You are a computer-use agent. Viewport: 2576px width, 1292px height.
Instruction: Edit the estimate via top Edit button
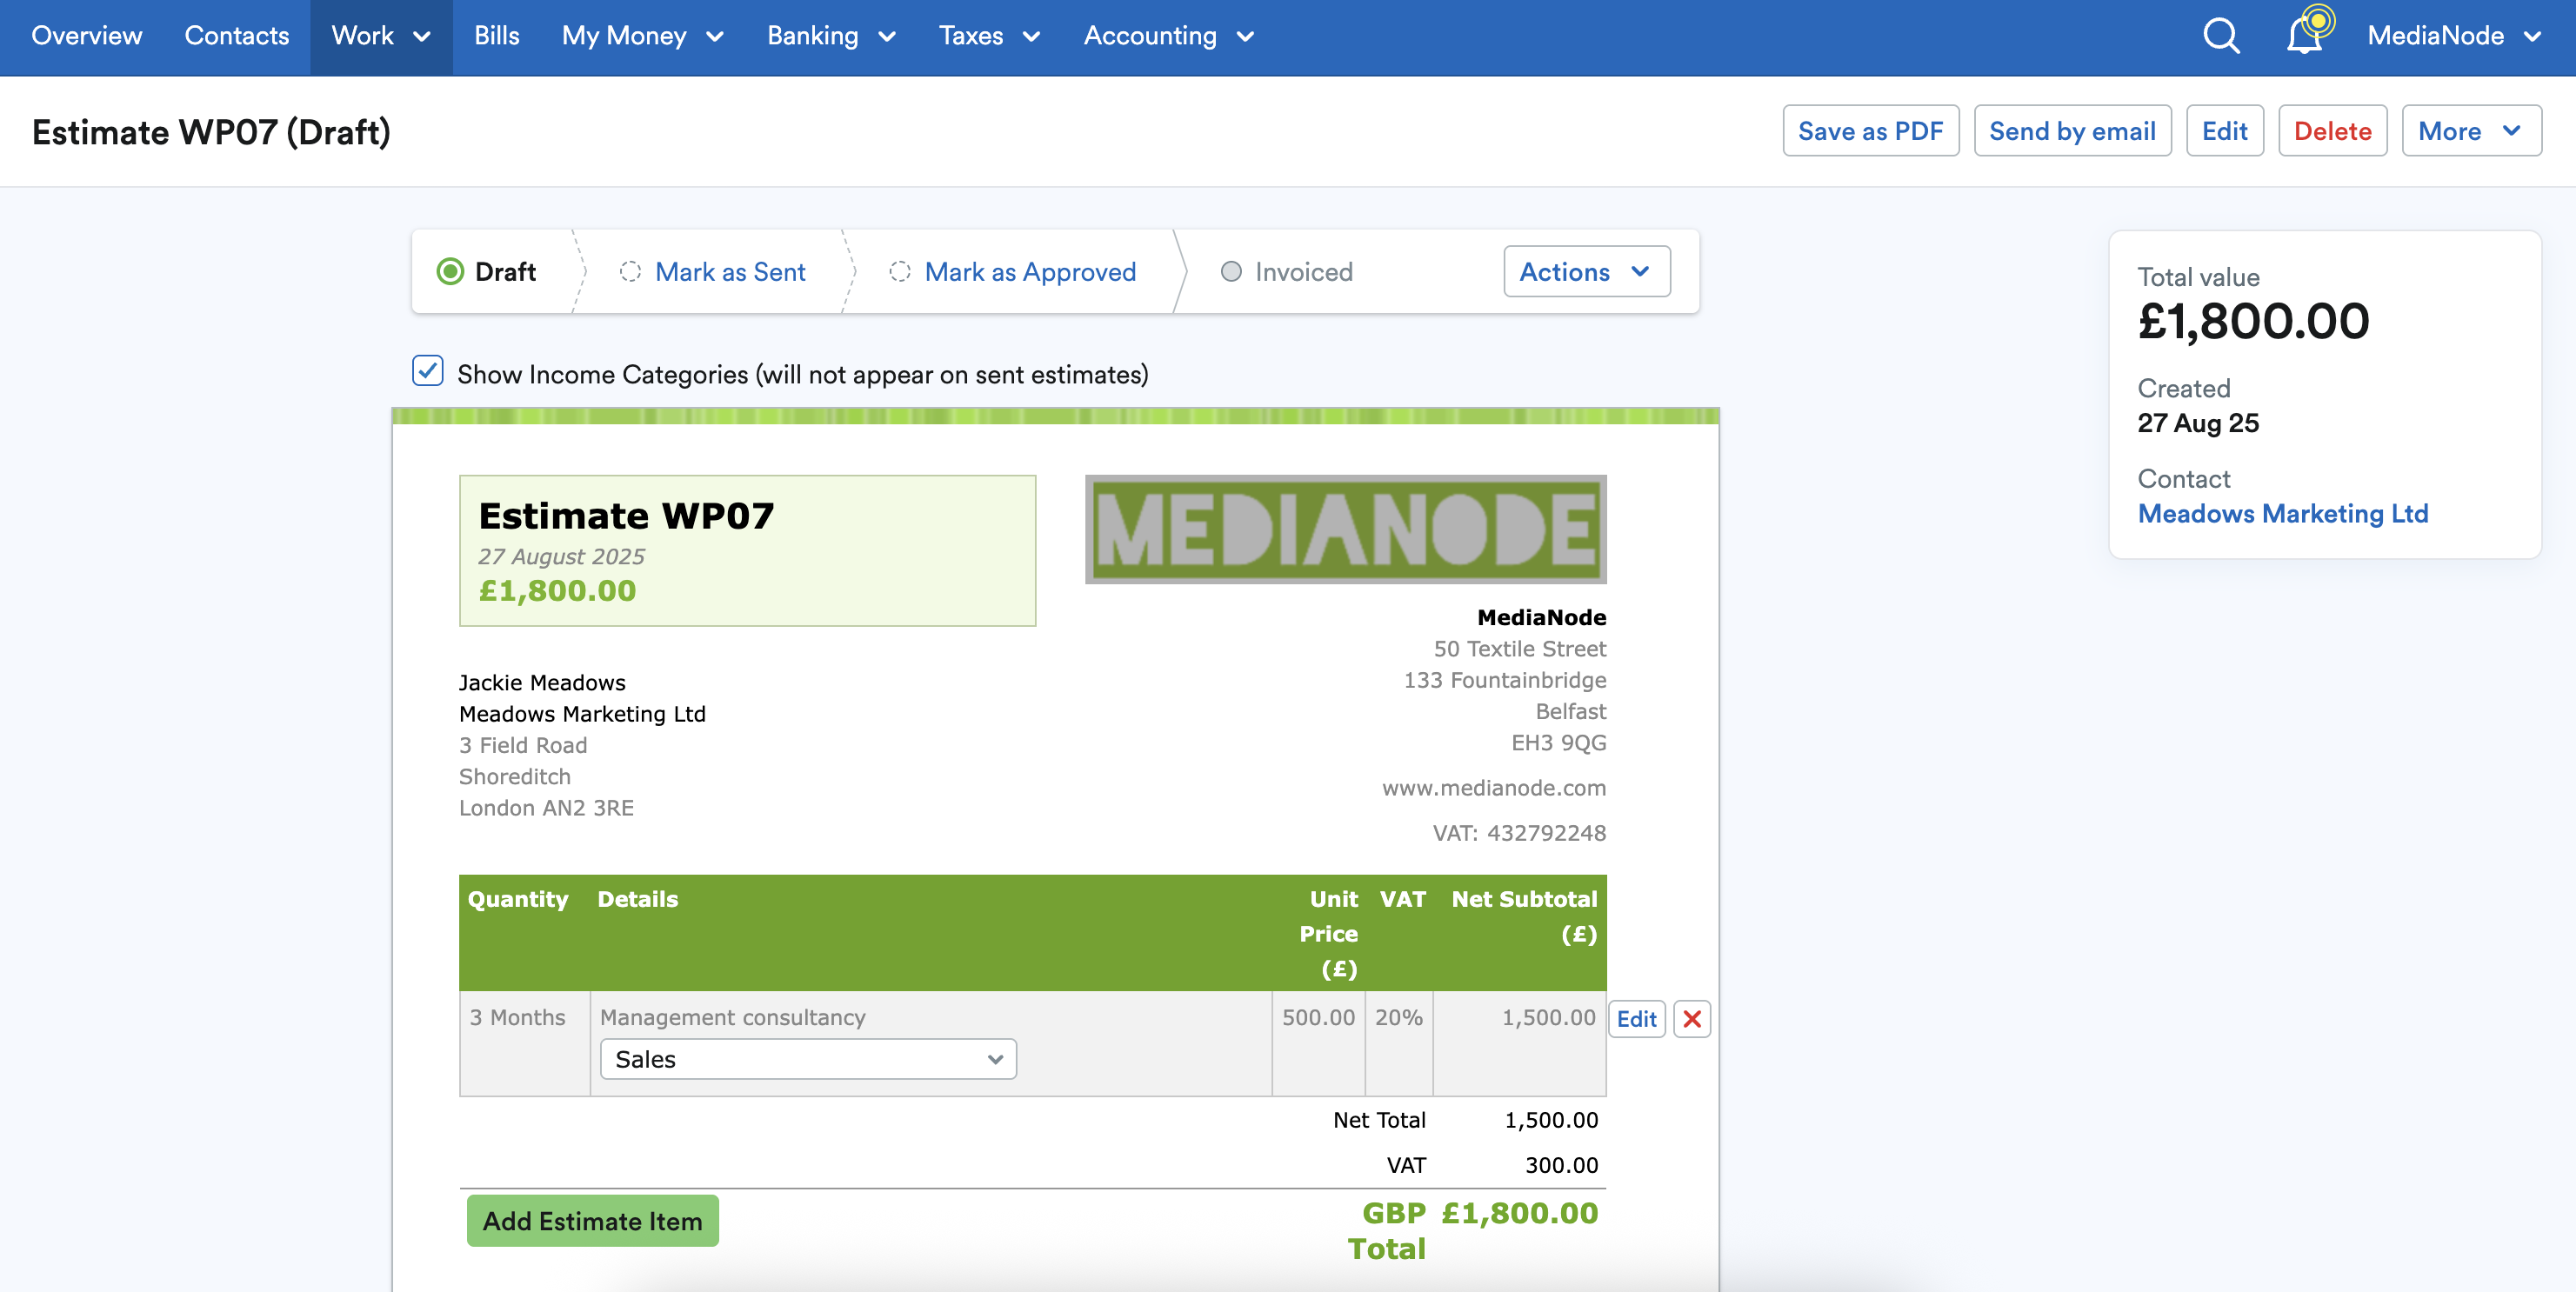[x=2224, y=131]
